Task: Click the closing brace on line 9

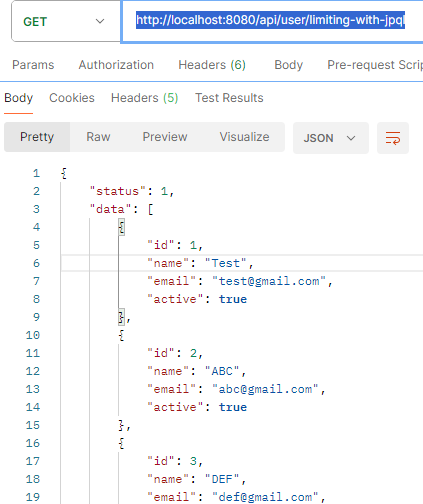Action: (x=121, y=317)
